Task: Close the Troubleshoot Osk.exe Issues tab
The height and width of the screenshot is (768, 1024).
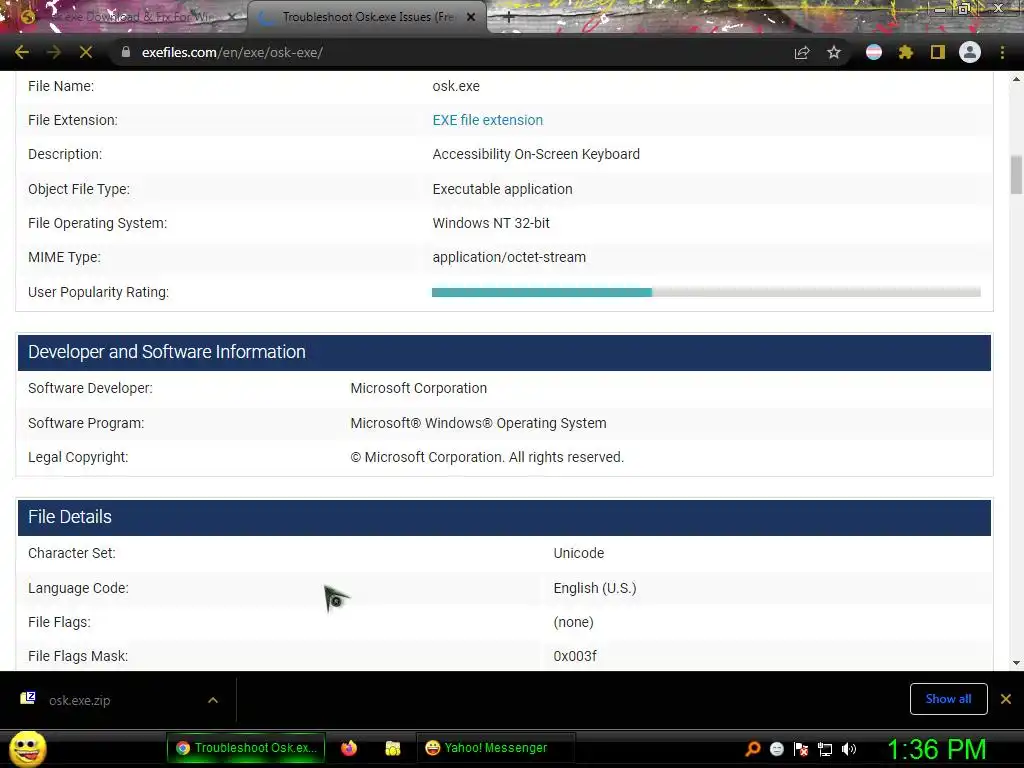Action: (x=471, y=17)
